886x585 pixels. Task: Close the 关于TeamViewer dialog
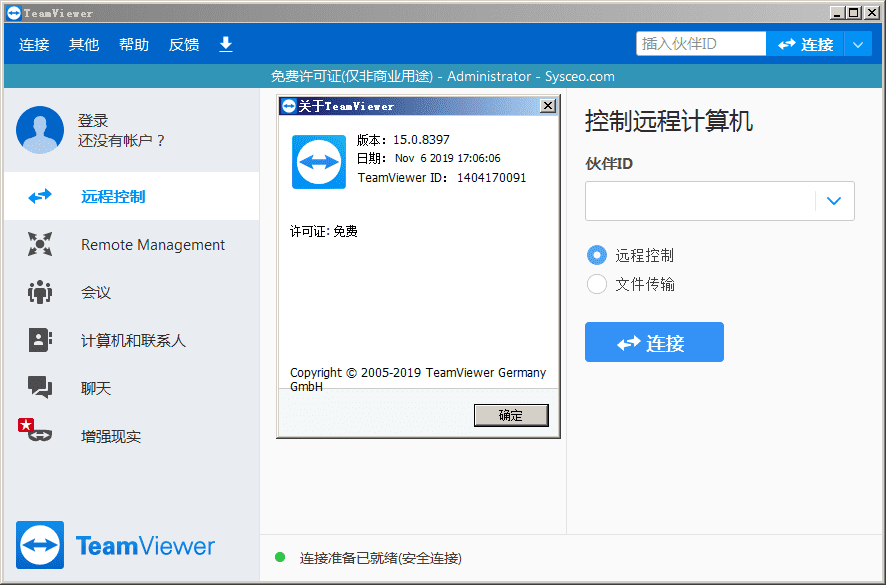(x=548, y=106)
